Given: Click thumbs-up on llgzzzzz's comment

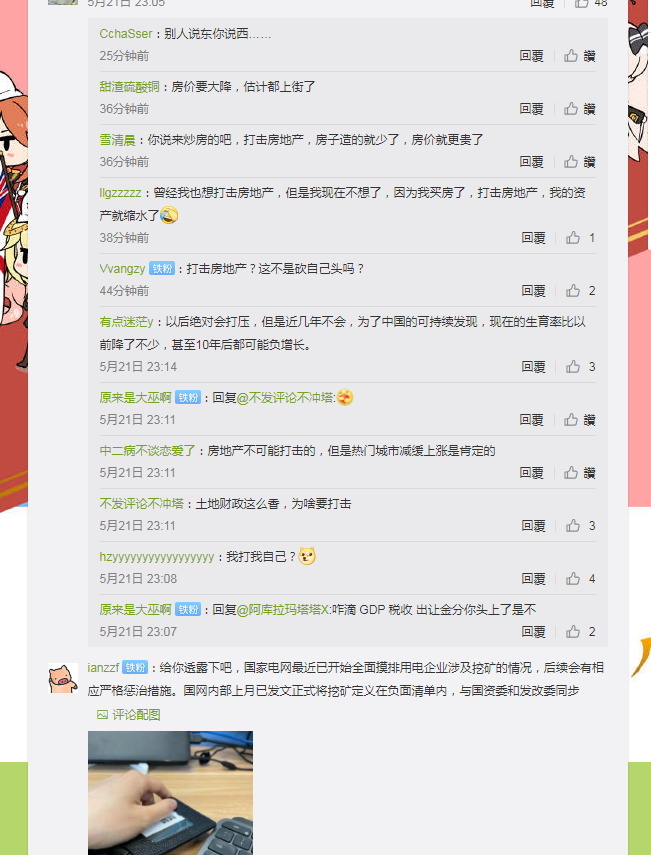Looking at the screenshot, I should pyautogui.click(x=572, y=238).
